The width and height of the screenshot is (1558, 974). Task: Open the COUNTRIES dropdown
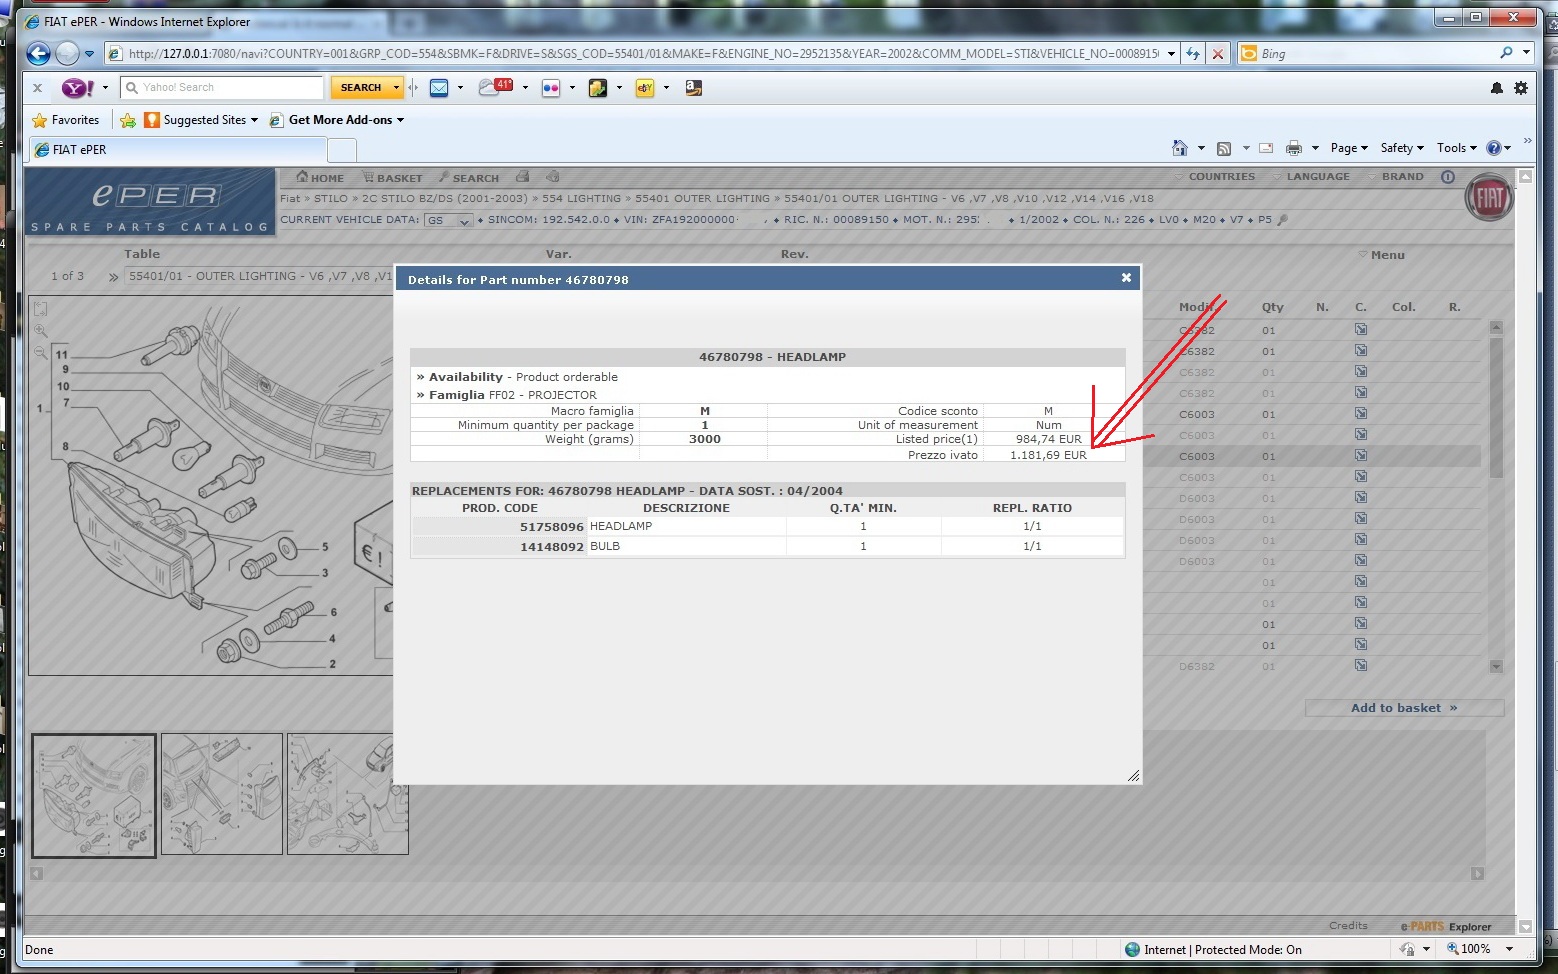click(x=1215, y=177)
